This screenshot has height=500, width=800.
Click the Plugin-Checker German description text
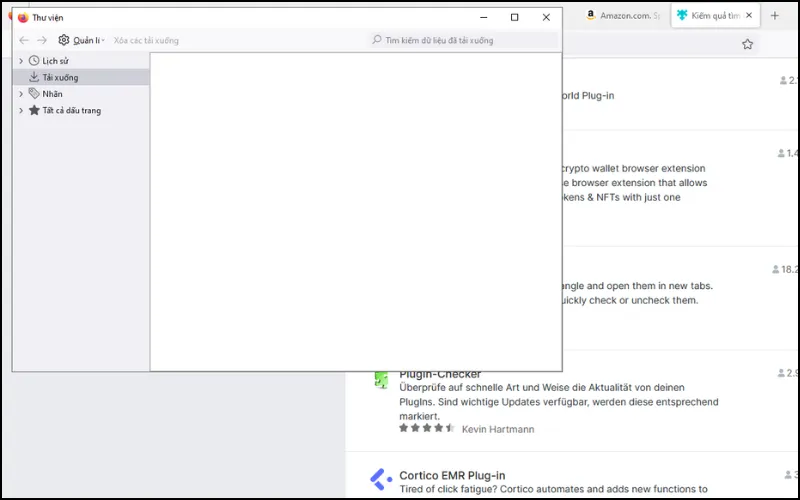(x=559, y=402)
